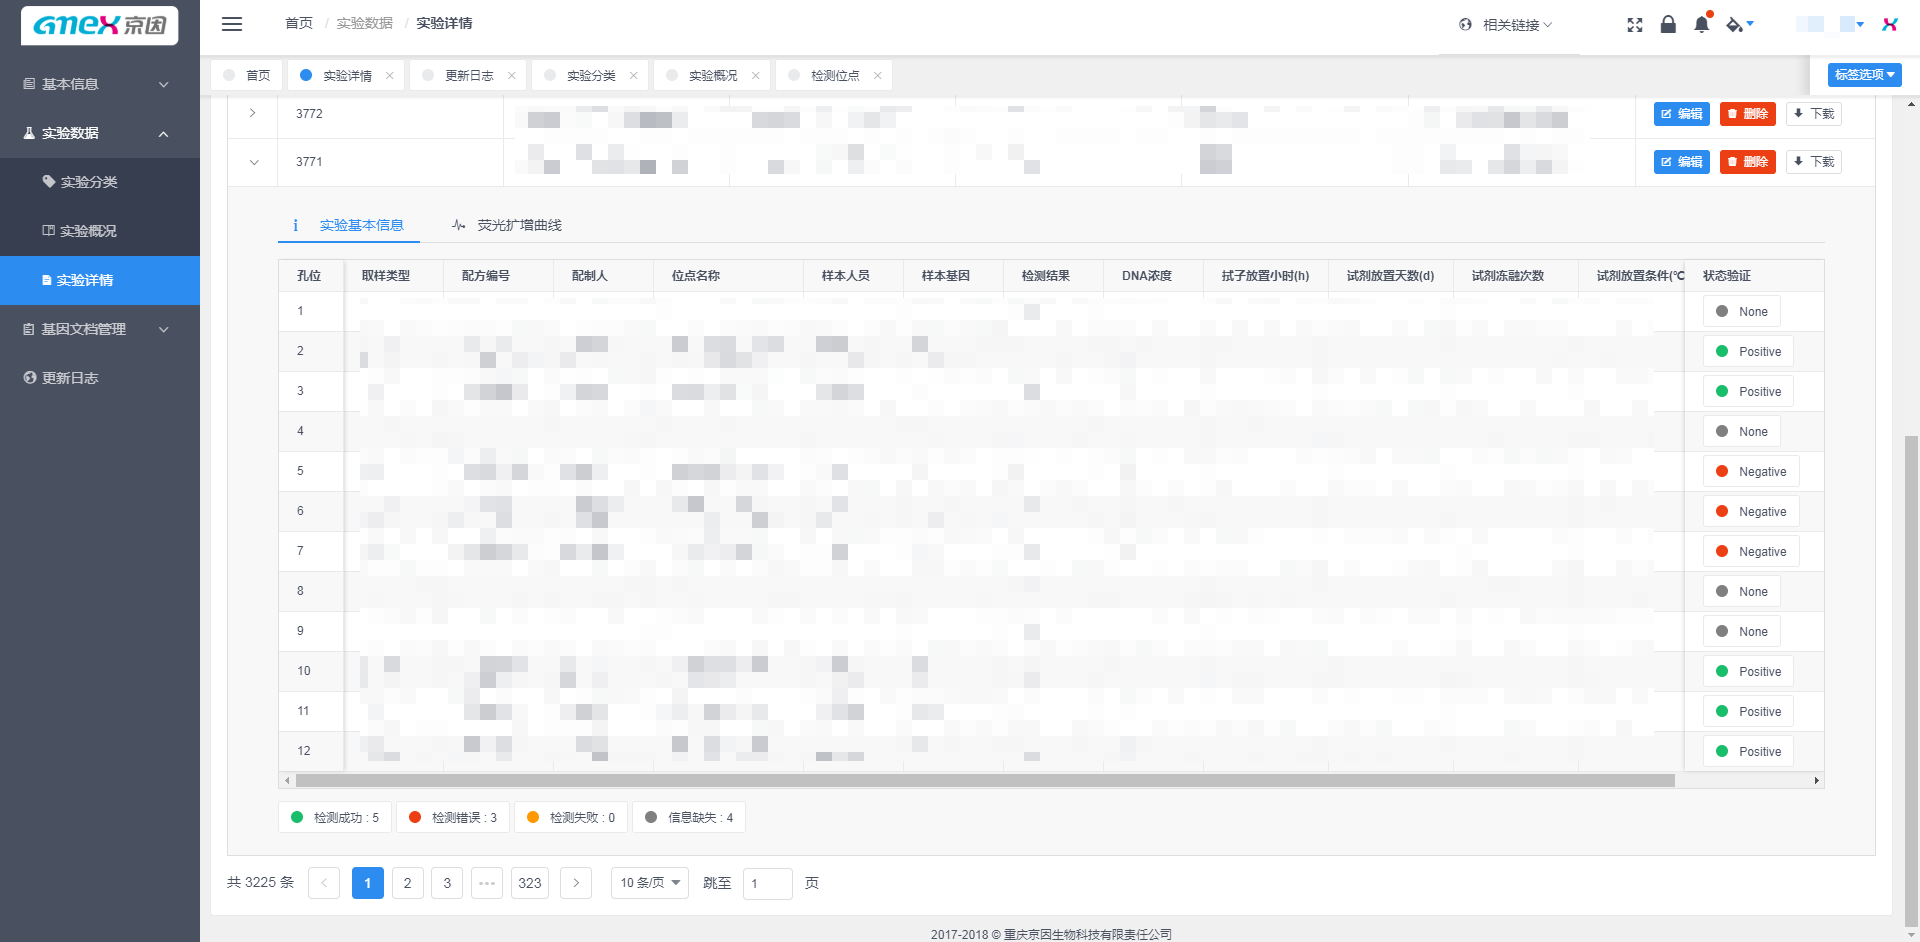Click Positive status for well 12
This screenshot has width=1920, height=942.
click(x=1748, y=752)
